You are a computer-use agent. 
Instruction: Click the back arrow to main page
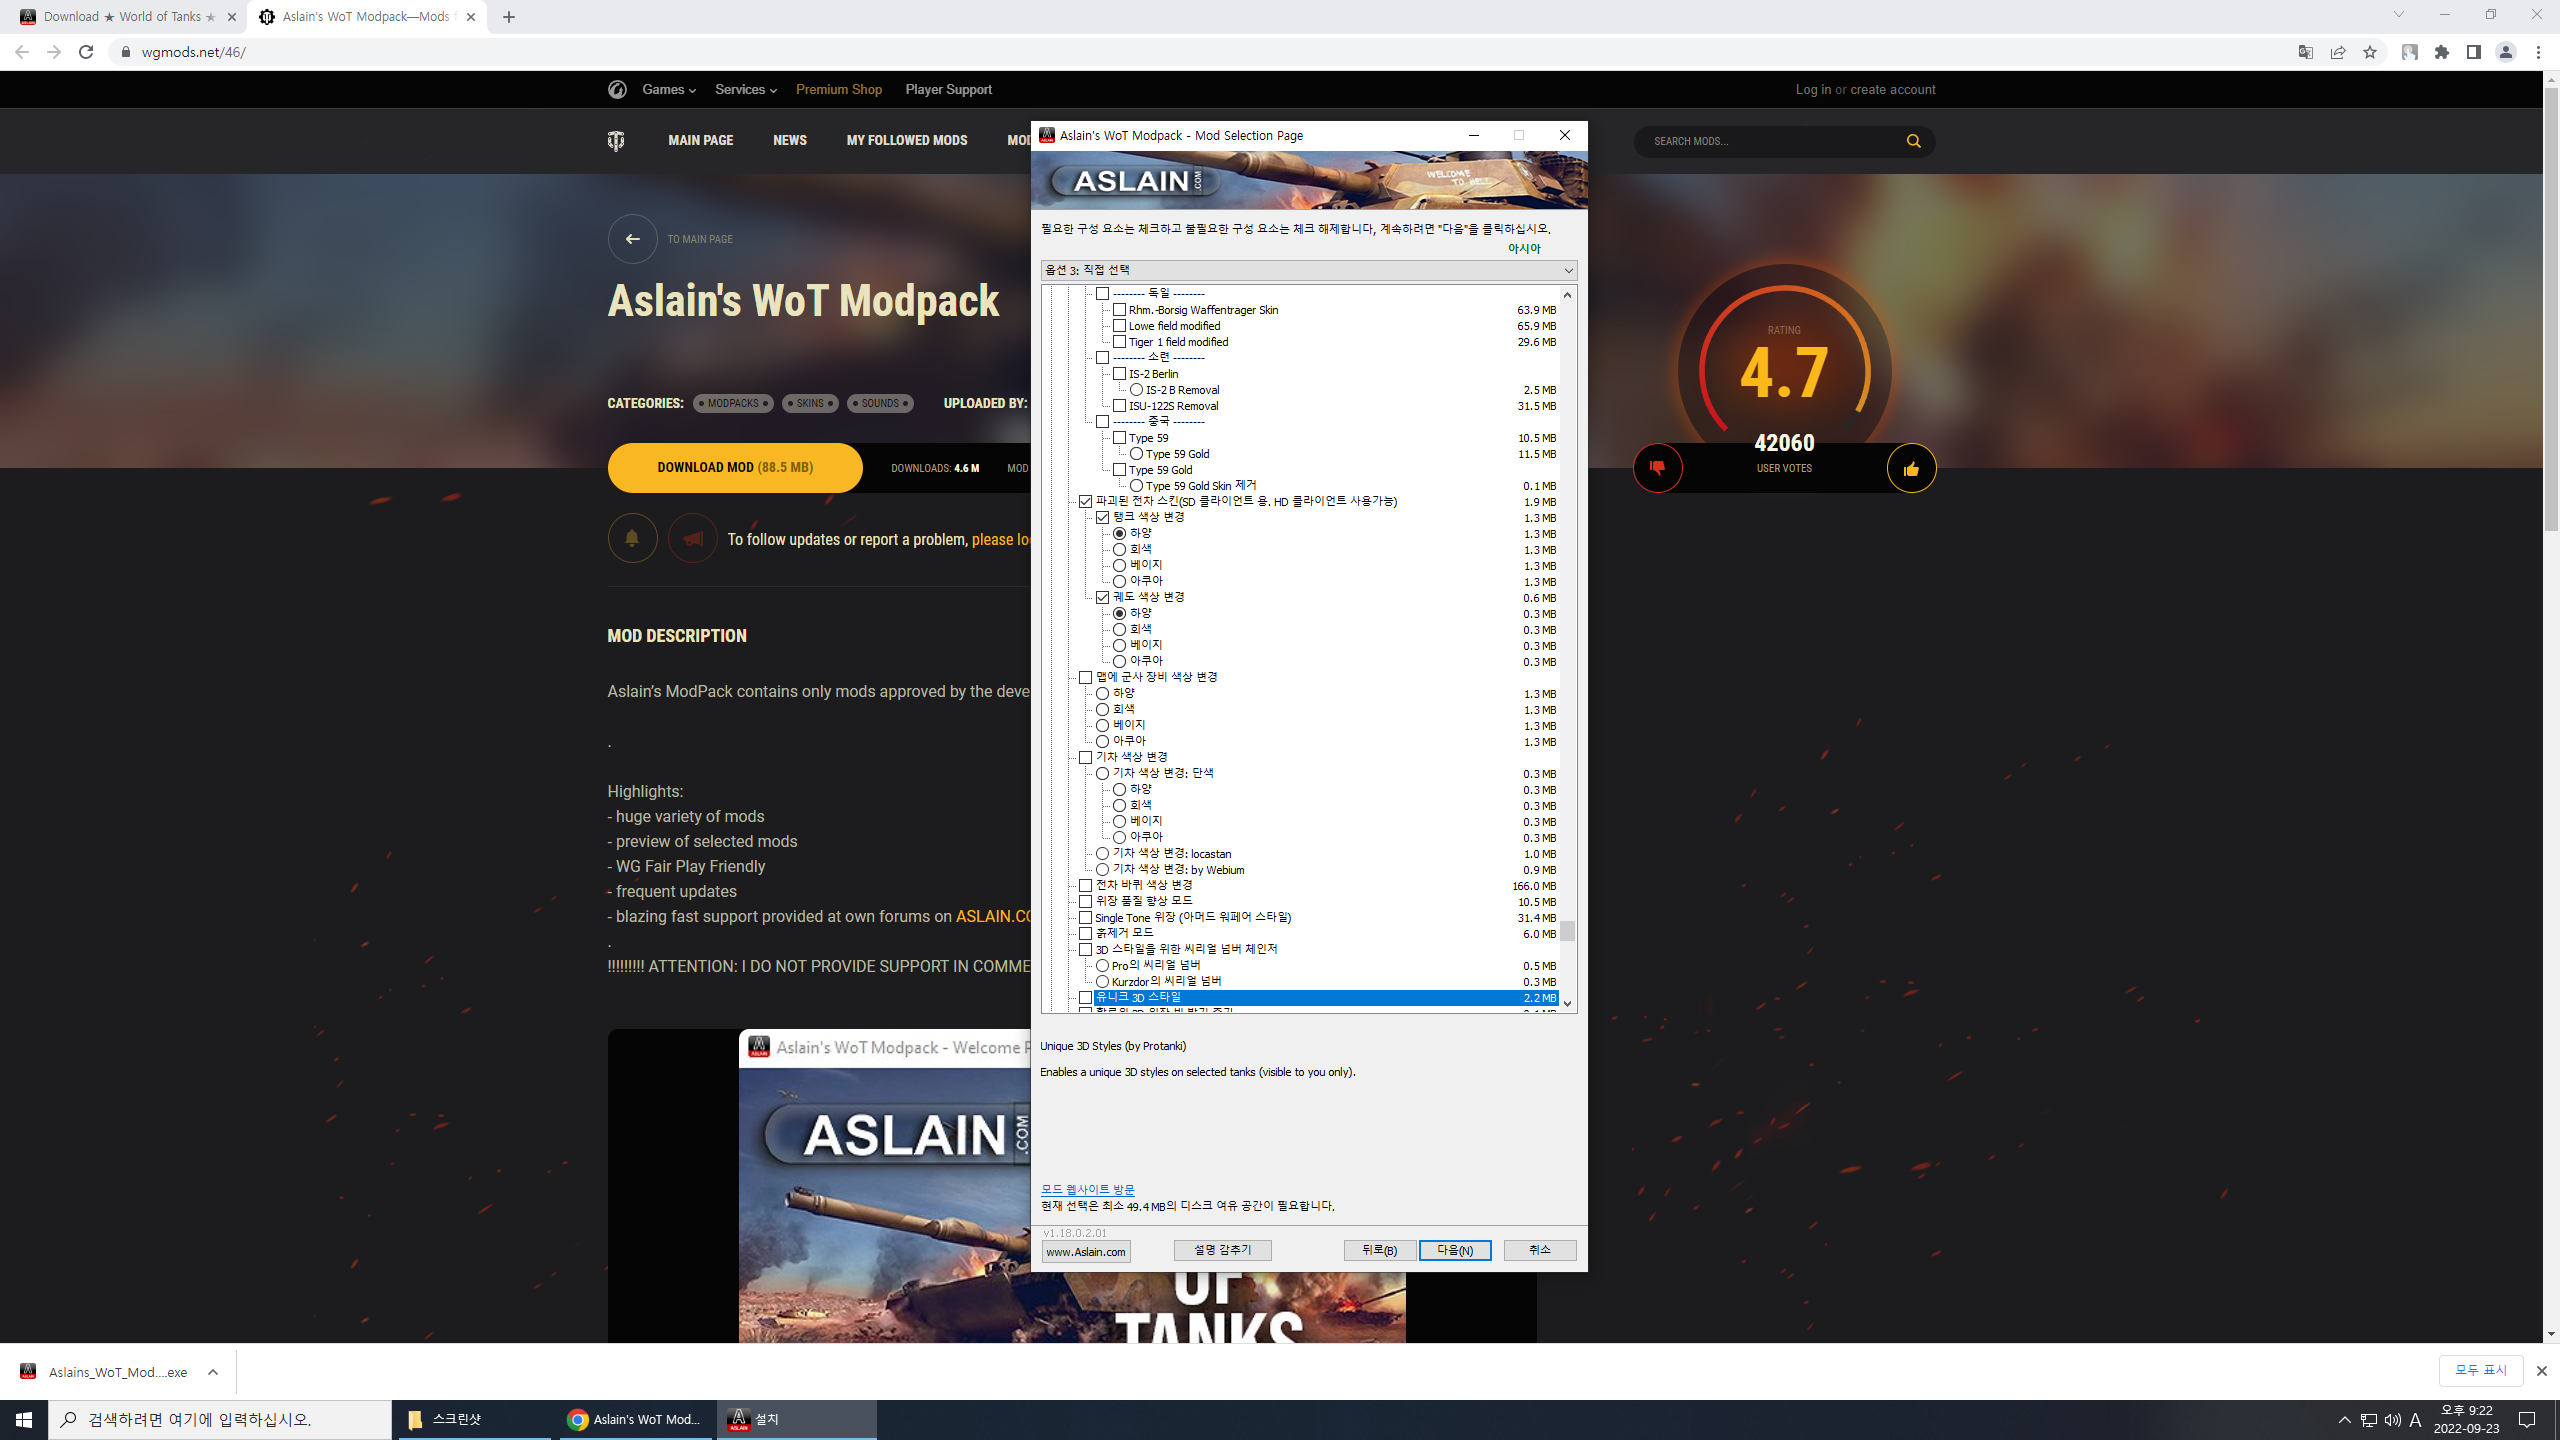click(x=632, y=239)
